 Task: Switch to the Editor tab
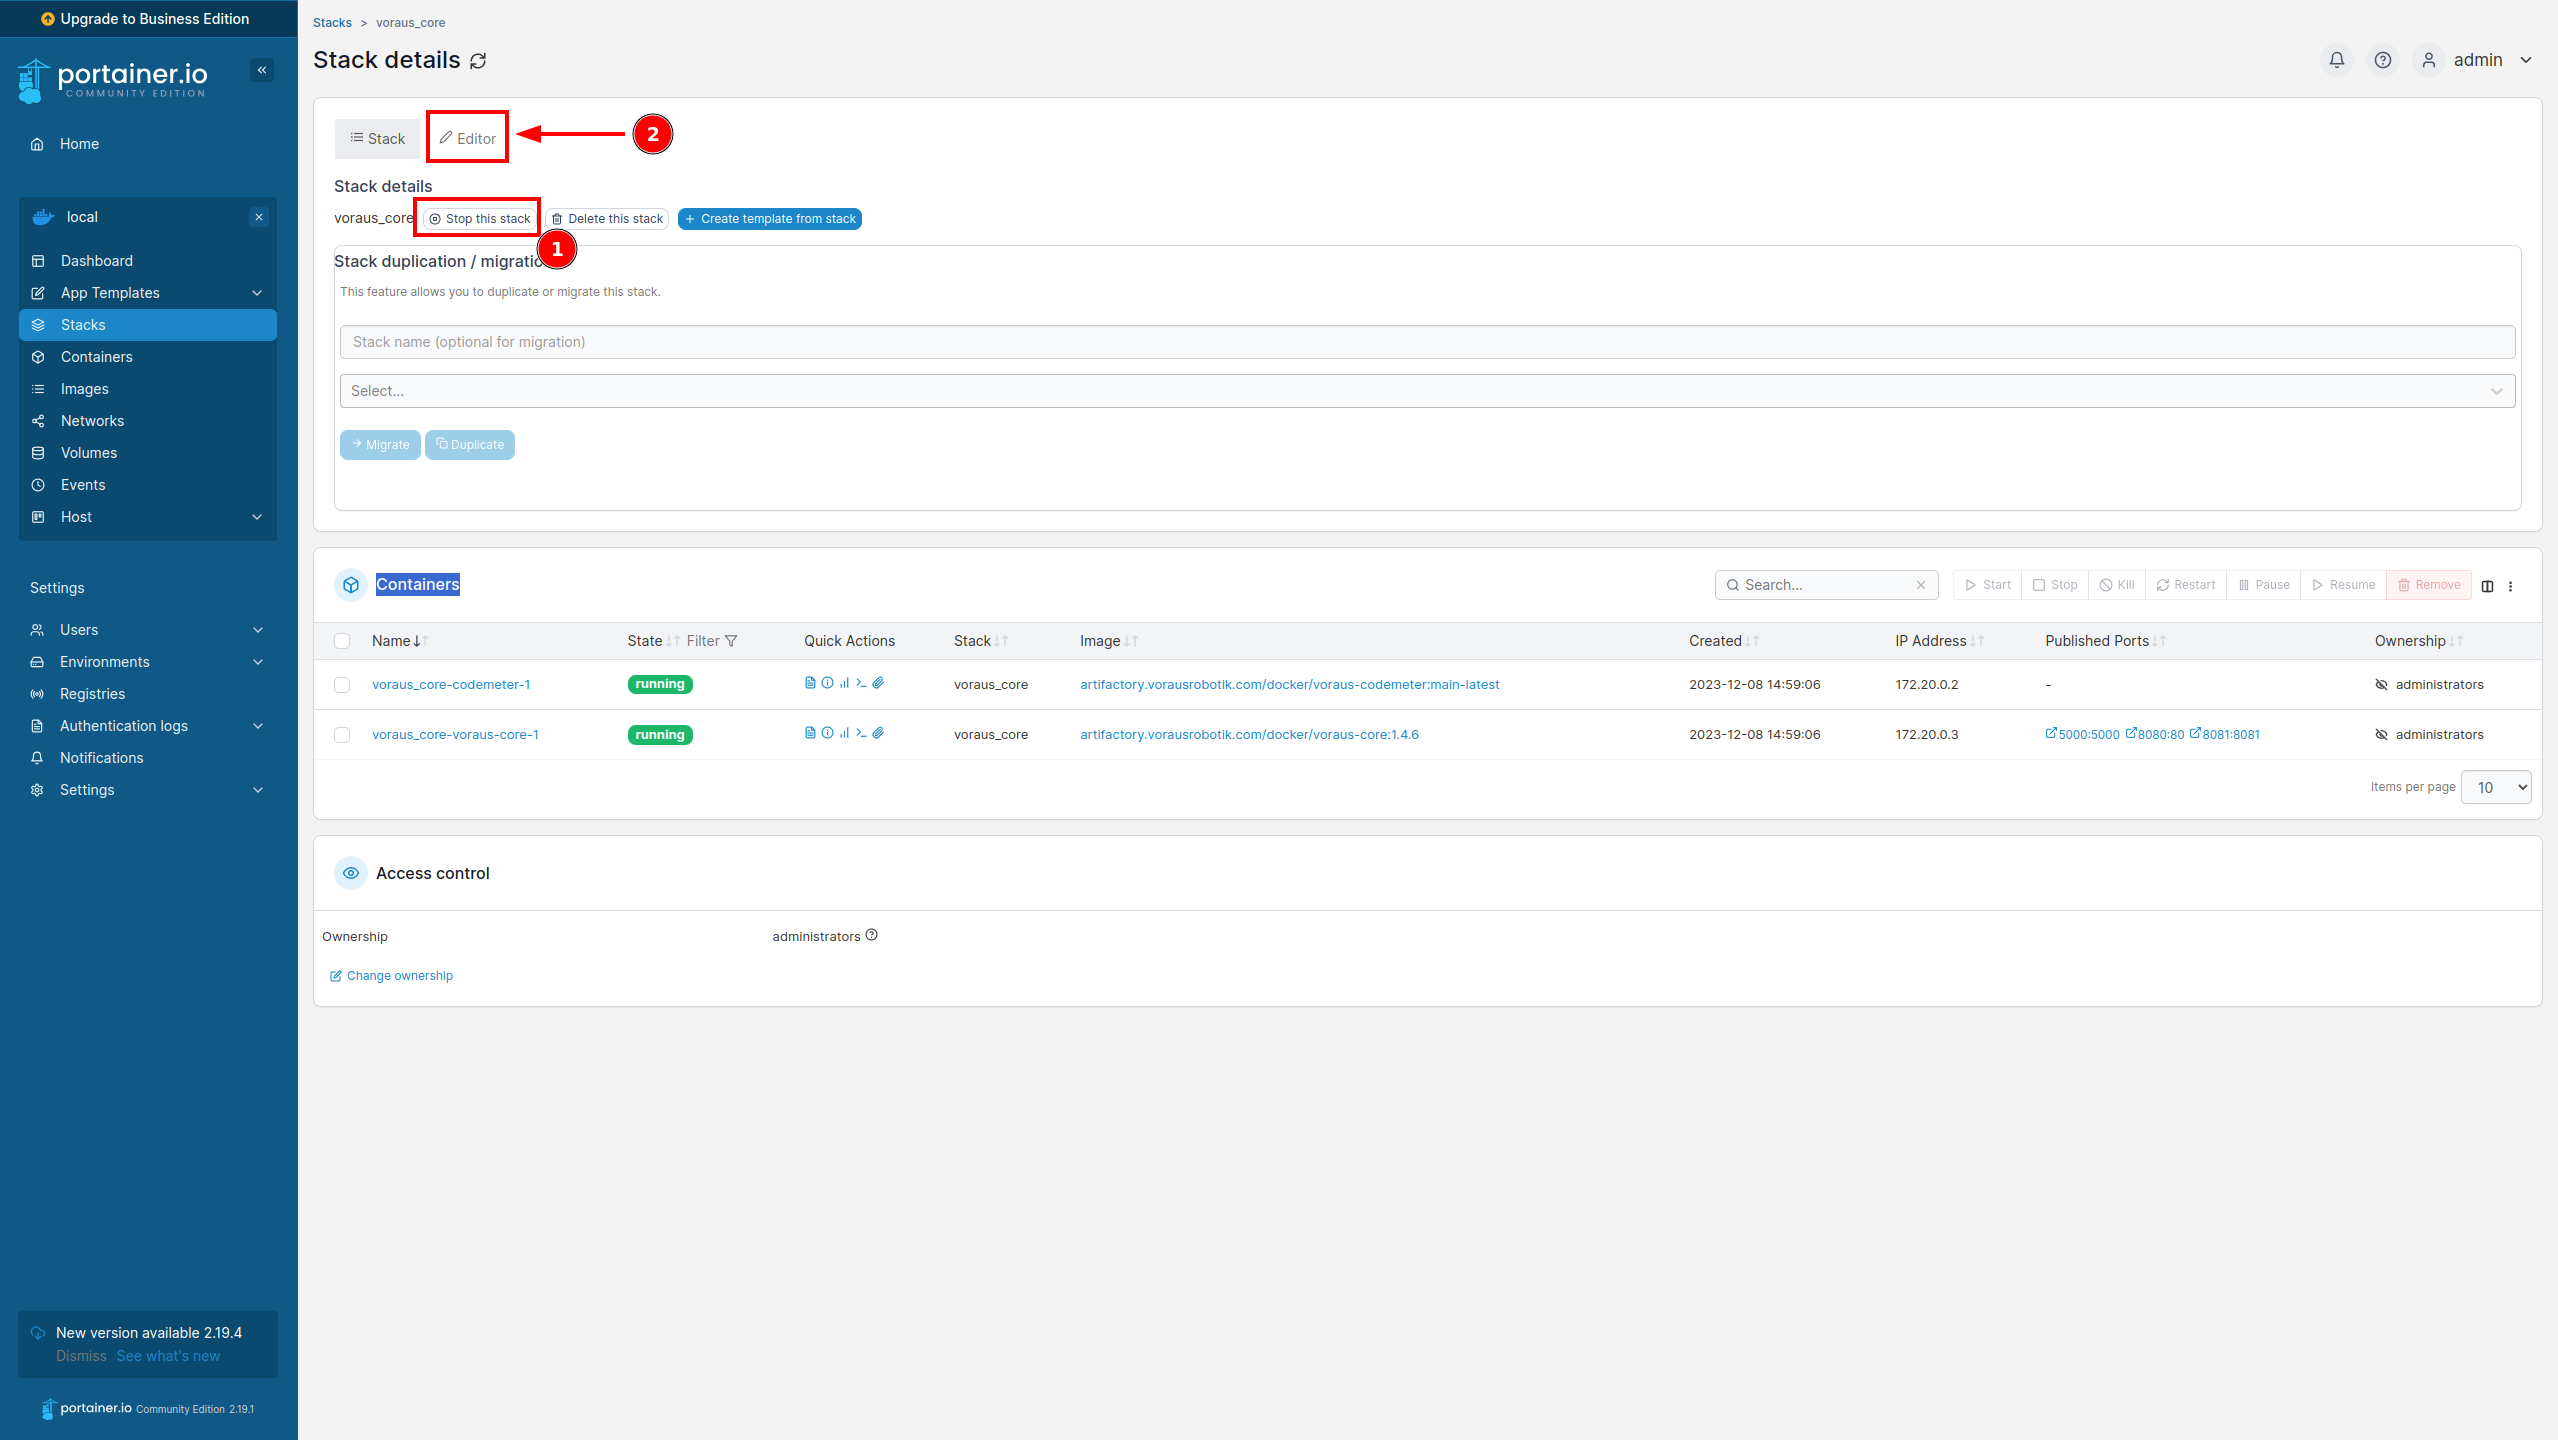(467, 138)
